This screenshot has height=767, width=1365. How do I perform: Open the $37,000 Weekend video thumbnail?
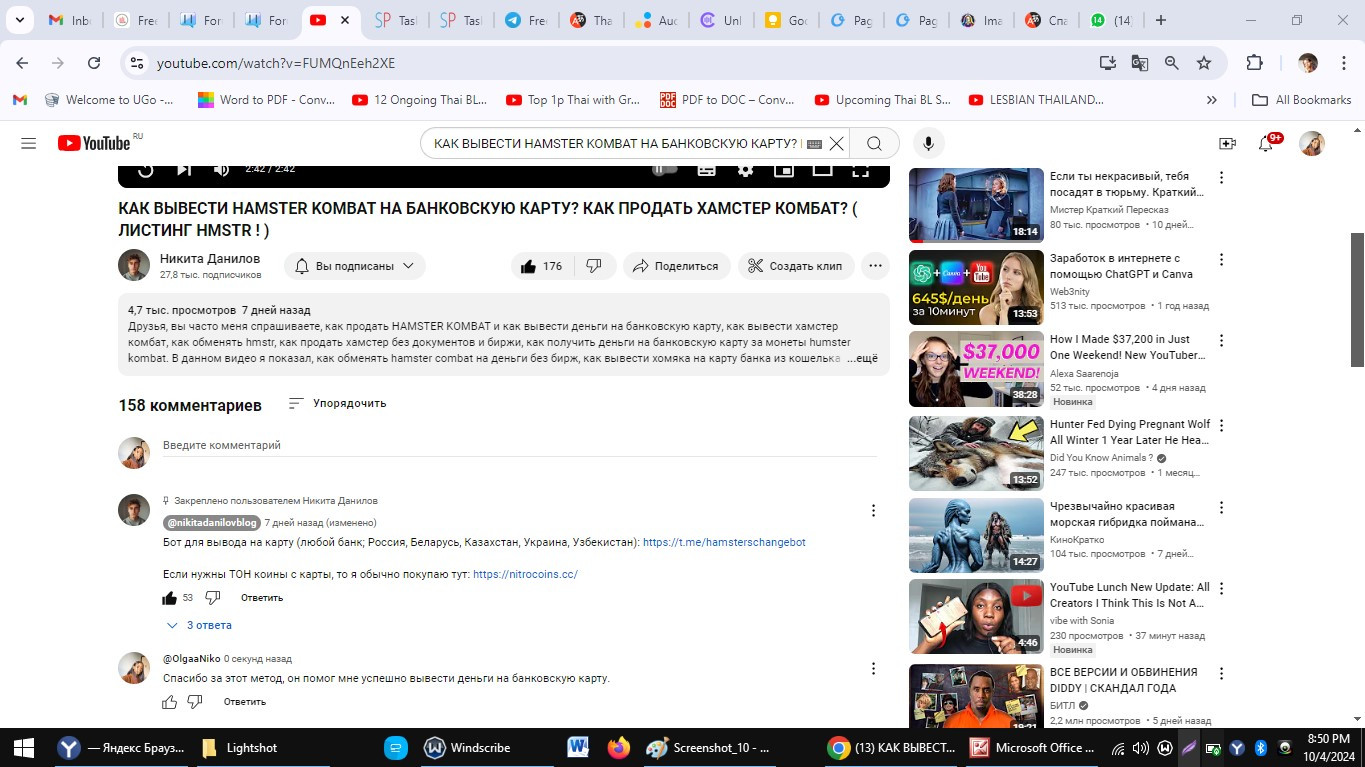click(976, 369)
